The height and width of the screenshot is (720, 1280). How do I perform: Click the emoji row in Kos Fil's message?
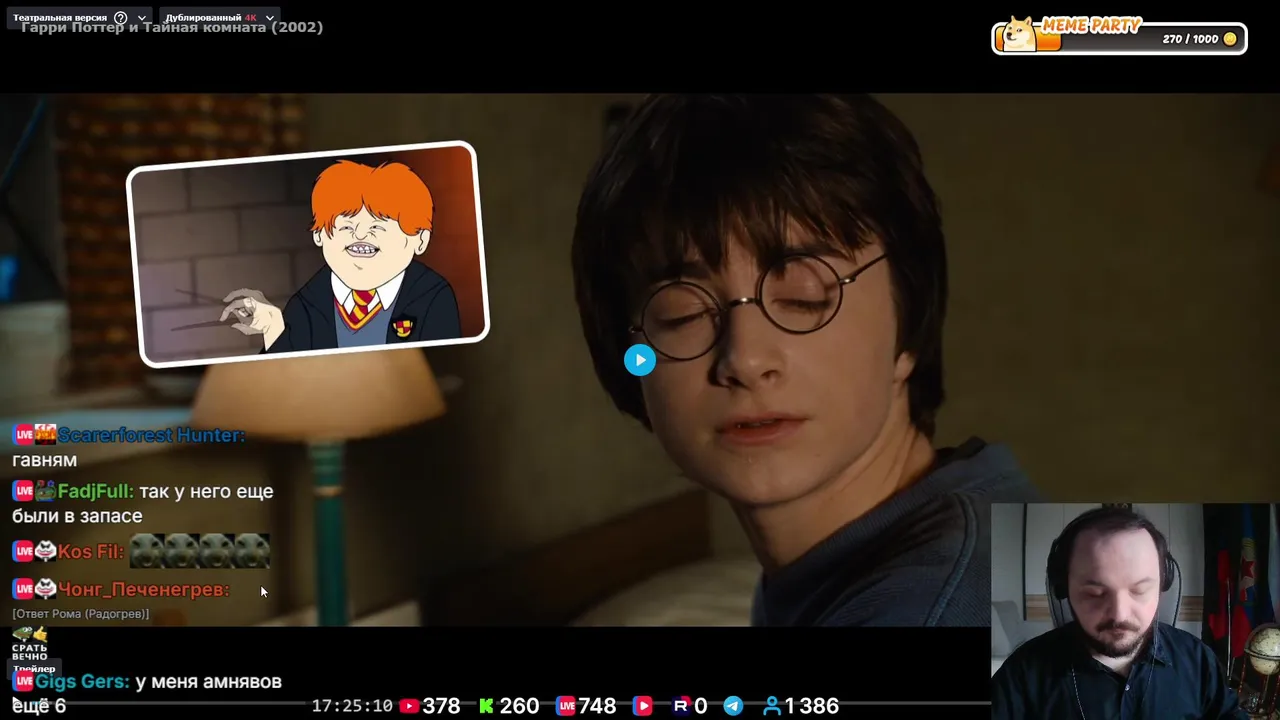(199, 551)
